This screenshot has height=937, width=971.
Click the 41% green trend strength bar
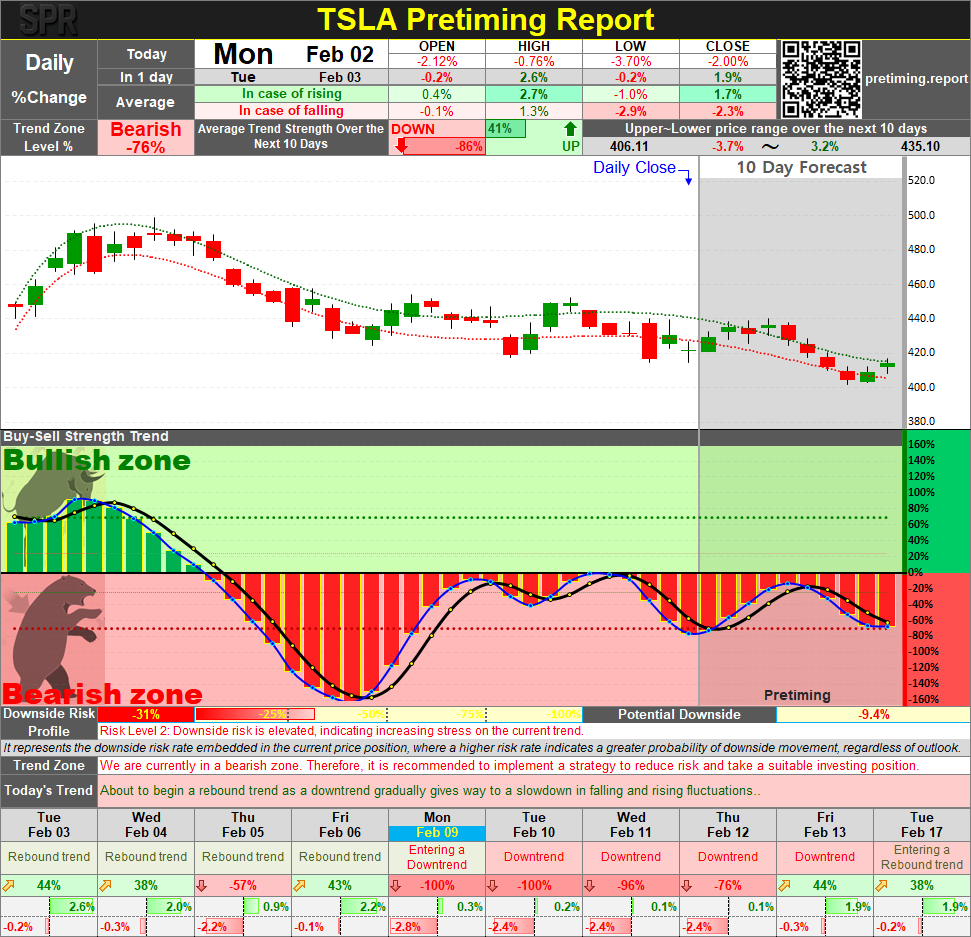point(505,129)
